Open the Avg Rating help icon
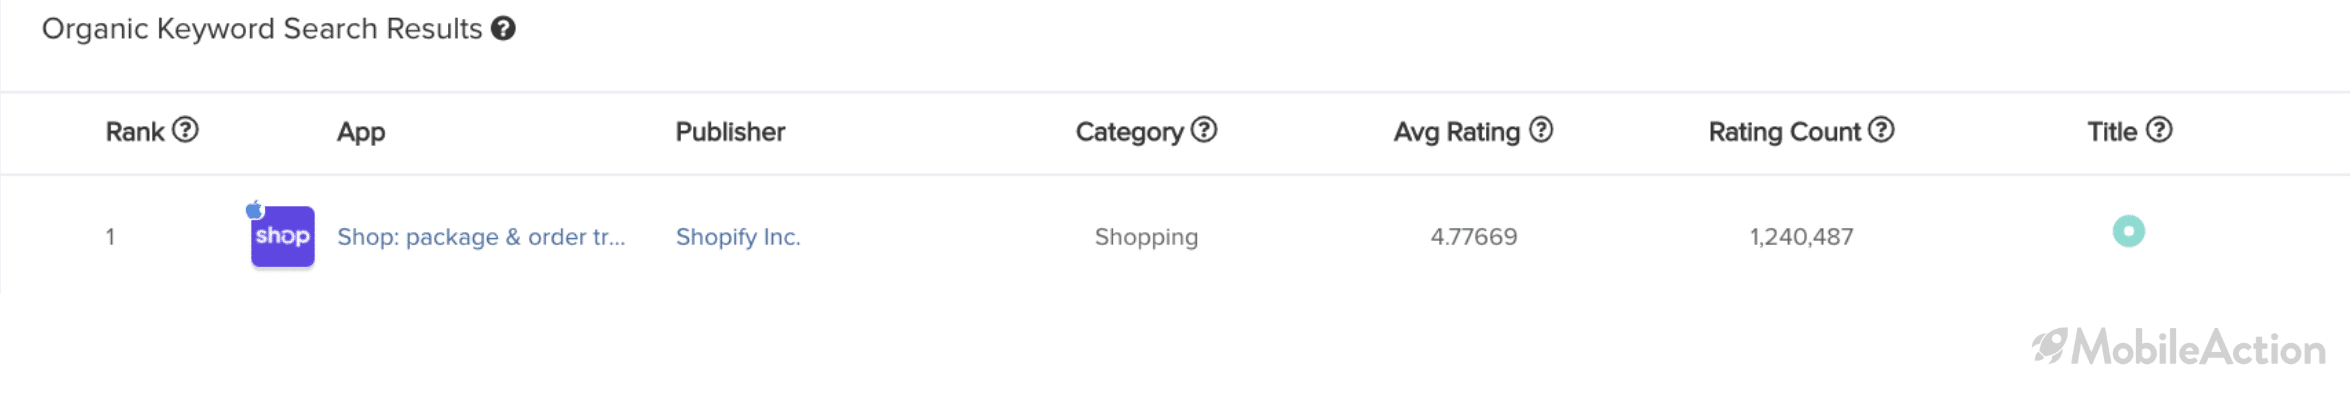The height and width of the screenshot is (414, 2350). (x=1541, y=130)
